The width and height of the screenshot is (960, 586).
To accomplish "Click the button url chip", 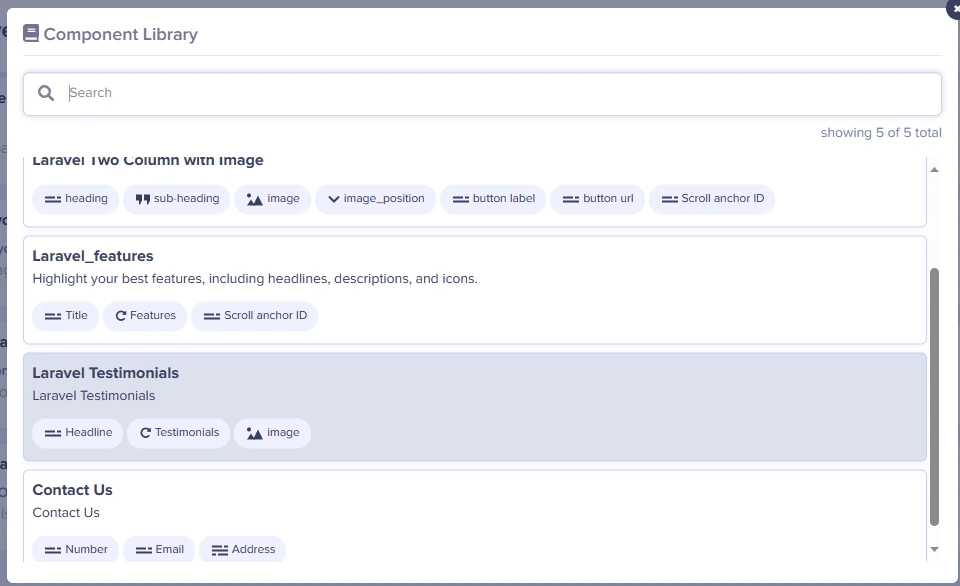I will coord(597,199).
